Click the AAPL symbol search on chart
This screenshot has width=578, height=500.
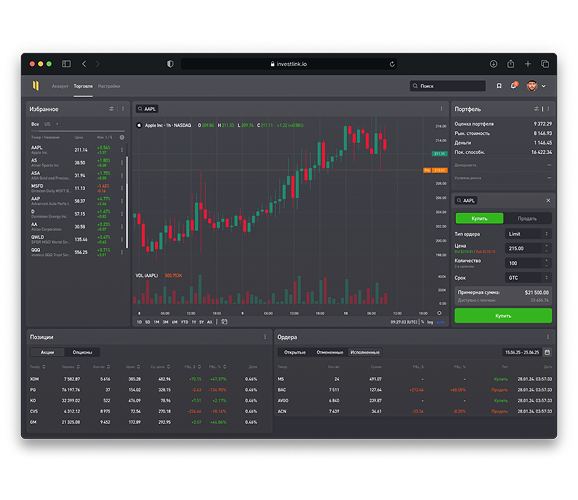pos(147,109)
